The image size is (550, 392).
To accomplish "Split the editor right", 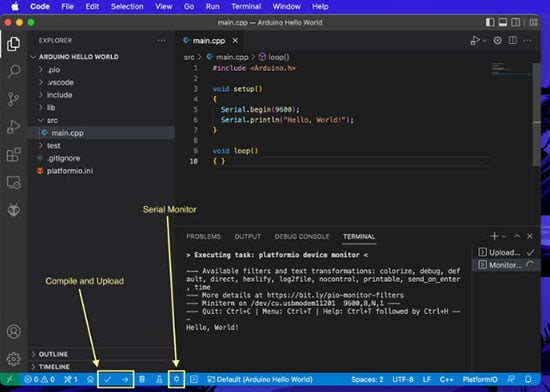I will pos(513,41).
